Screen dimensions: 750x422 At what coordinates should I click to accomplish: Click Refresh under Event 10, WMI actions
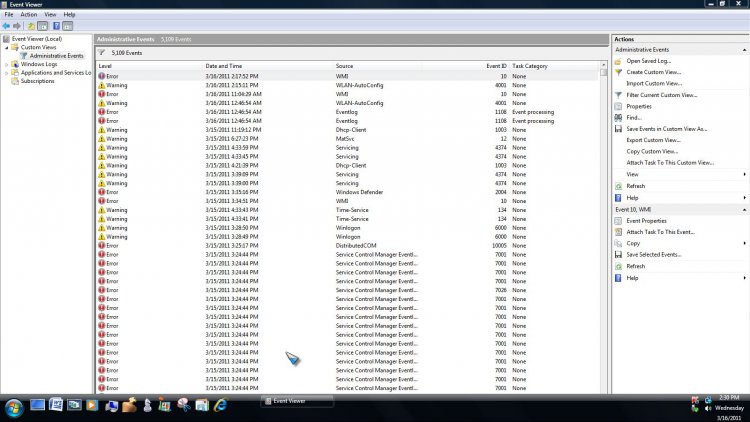pos(636,267)
